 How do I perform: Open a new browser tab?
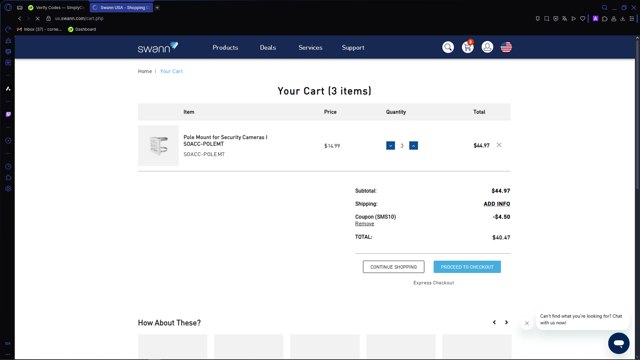pos(157,7)
